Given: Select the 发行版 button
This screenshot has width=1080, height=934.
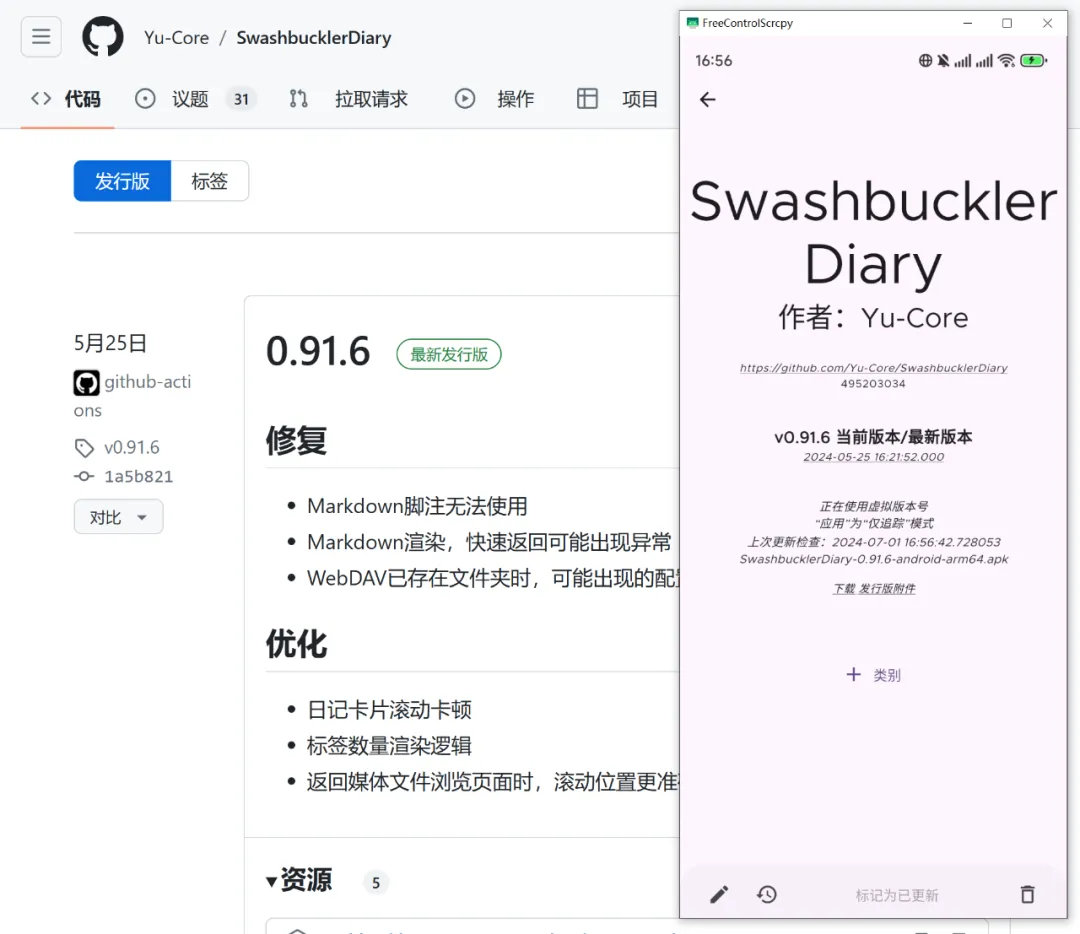Looking at the screenshot, I should click(x=122, y=181).
